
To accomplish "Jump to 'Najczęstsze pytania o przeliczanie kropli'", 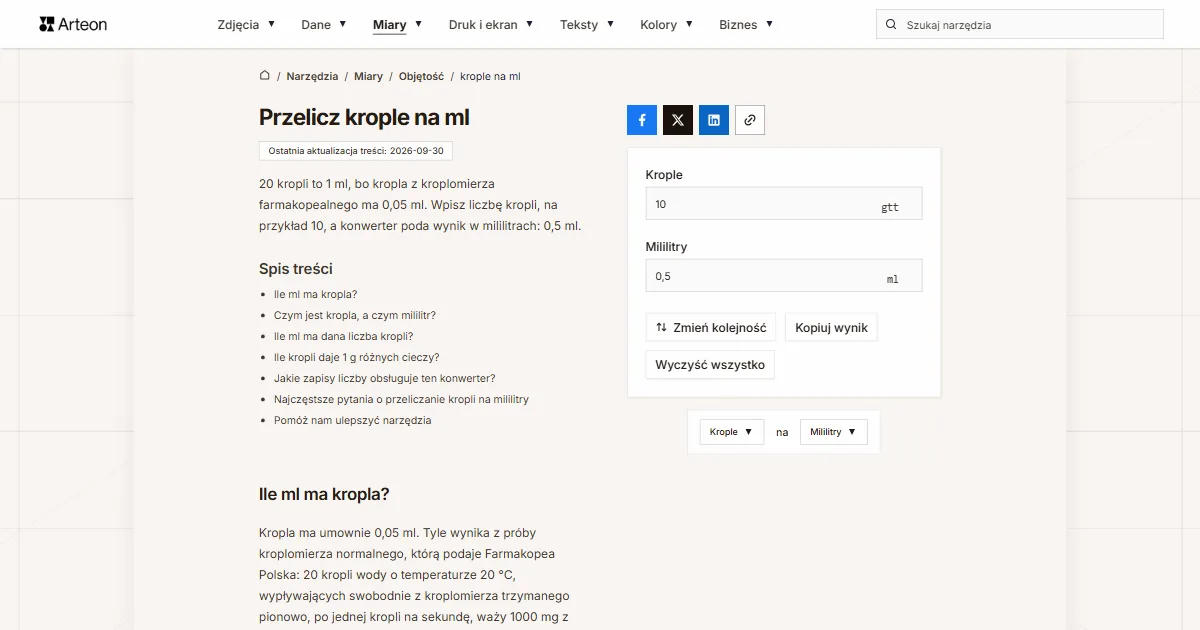I will click(401, 399).
